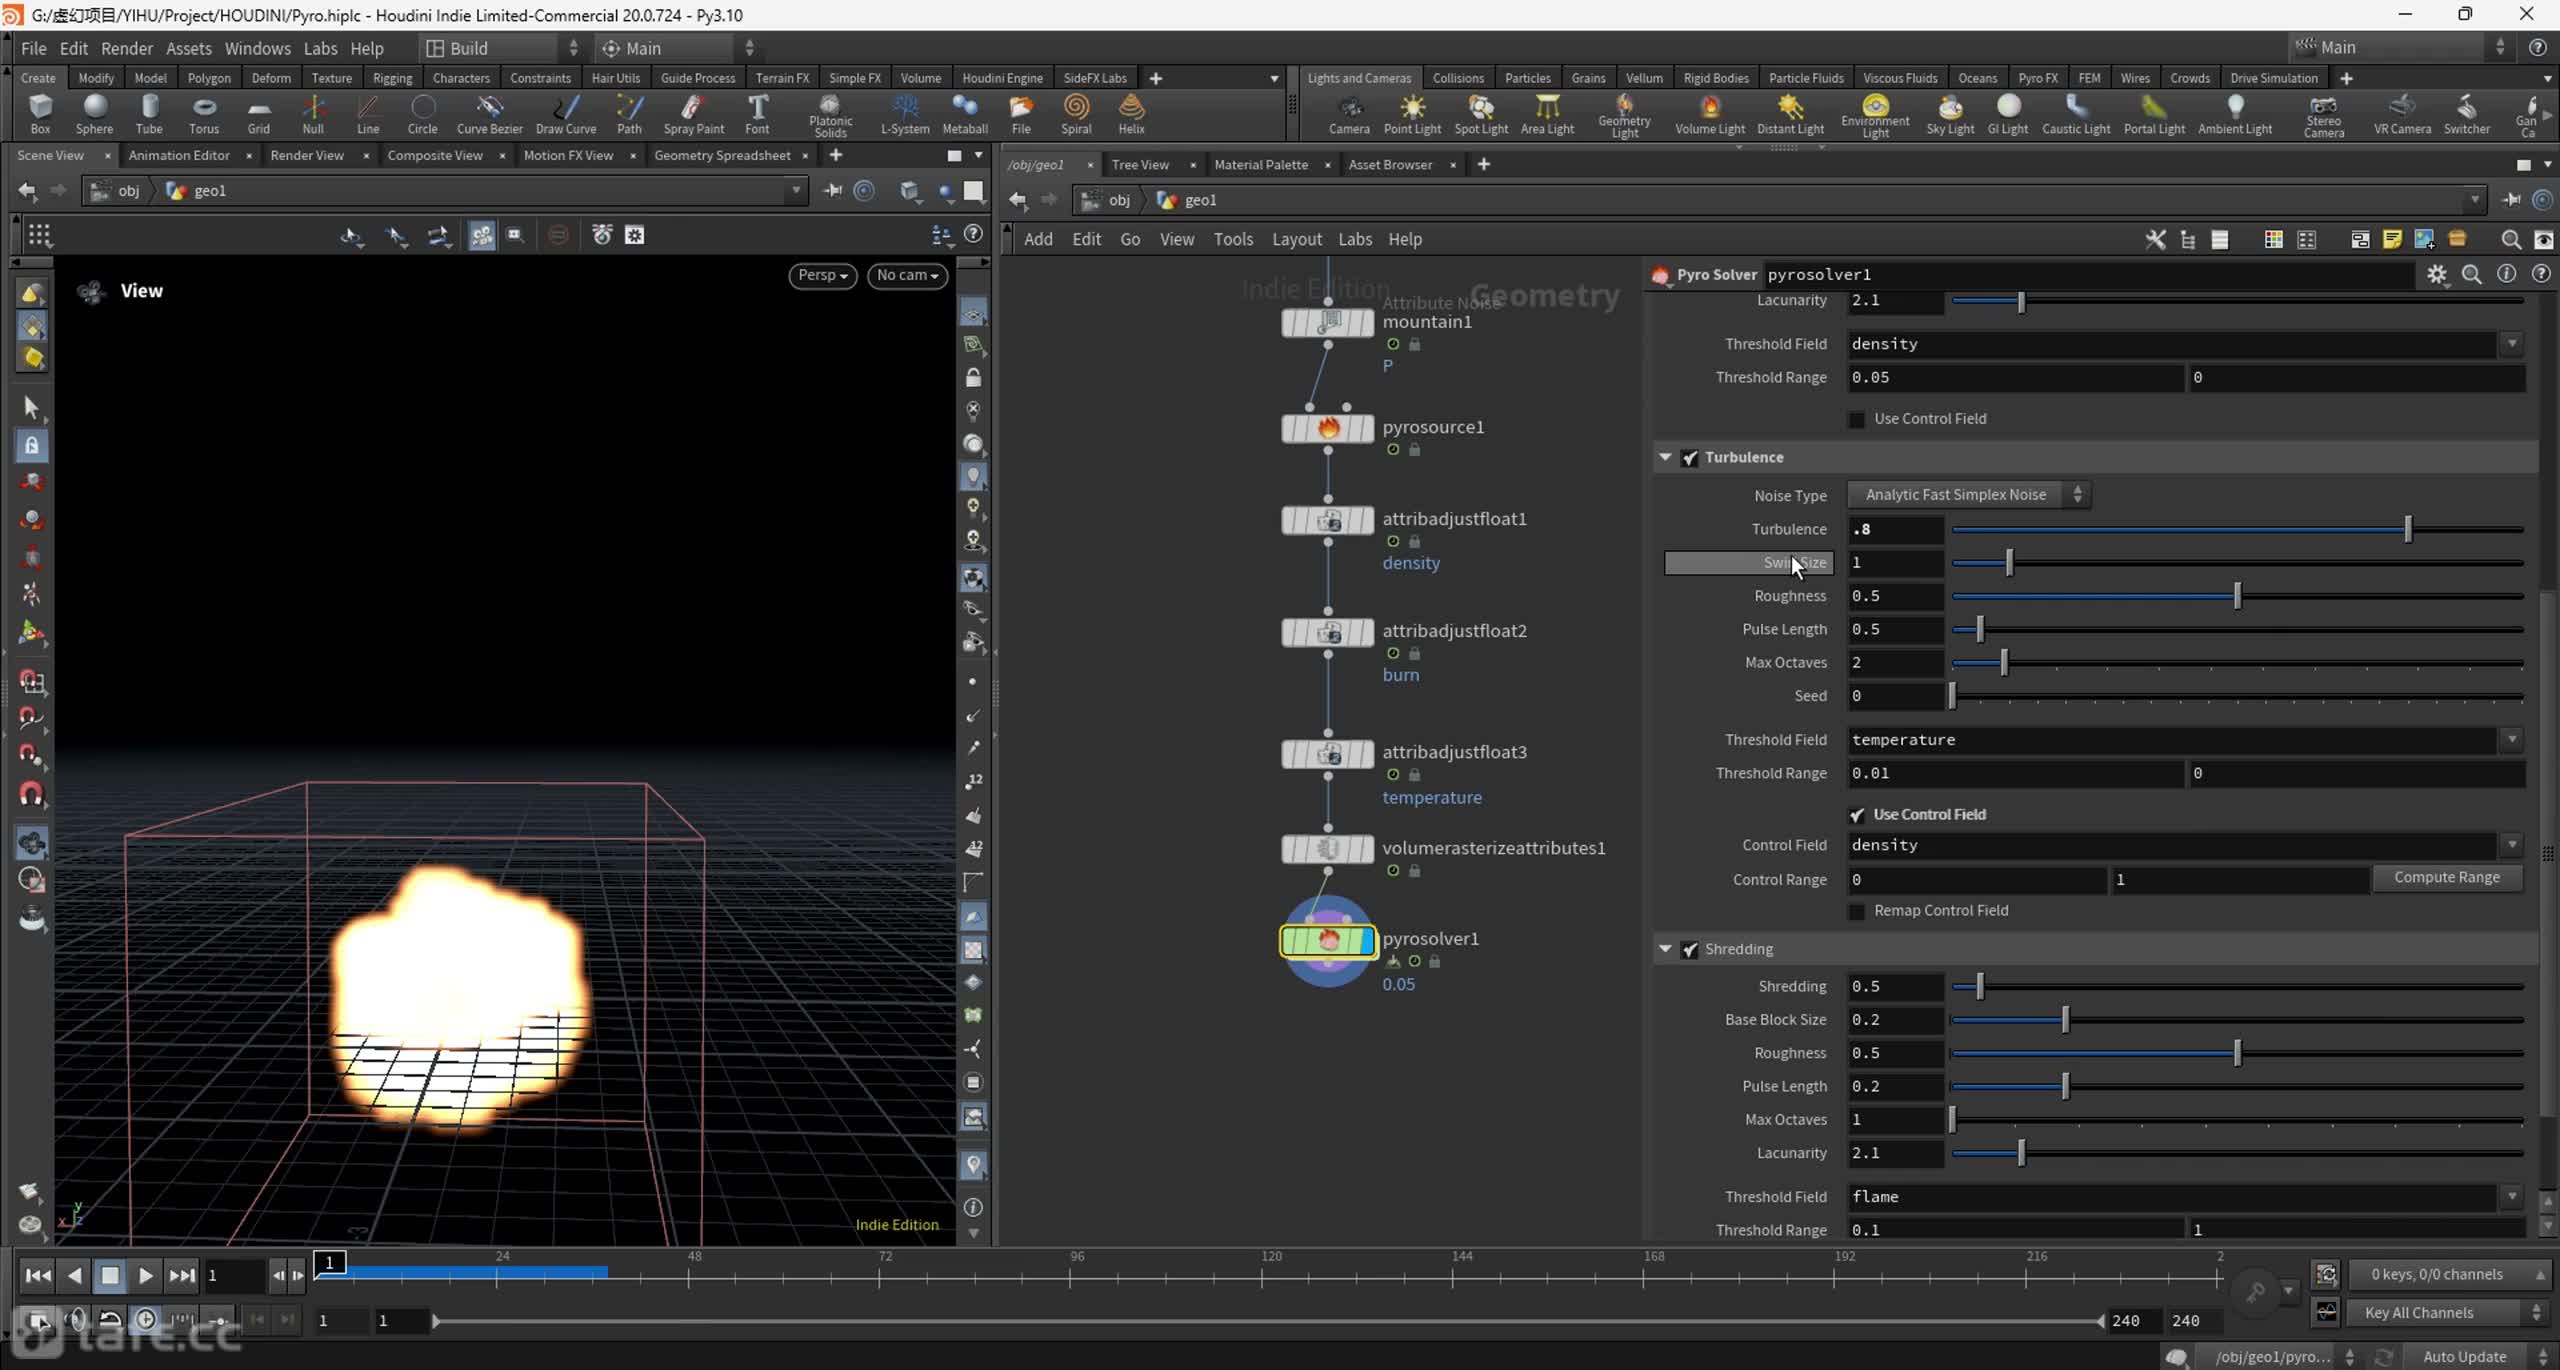Jump to the first frame

pos(38,1275)
